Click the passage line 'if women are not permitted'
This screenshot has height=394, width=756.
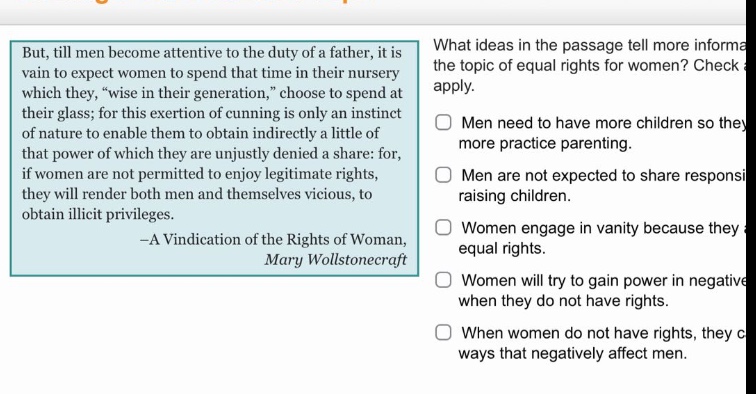coord(200,174)
